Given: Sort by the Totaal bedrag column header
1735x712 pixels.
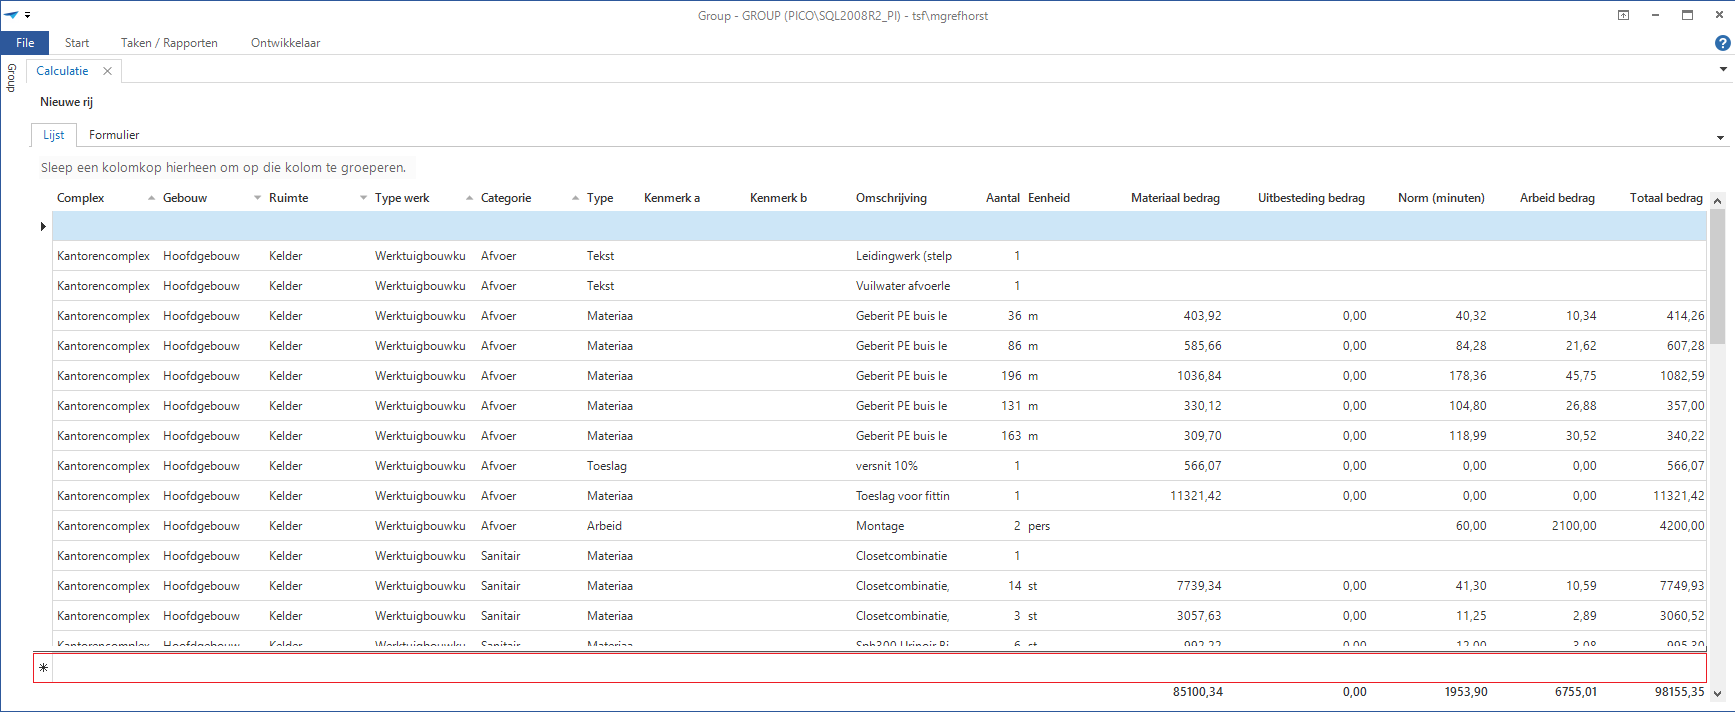Looking at the screenshot, I should pyautogui.click(x=1665, y=198).
